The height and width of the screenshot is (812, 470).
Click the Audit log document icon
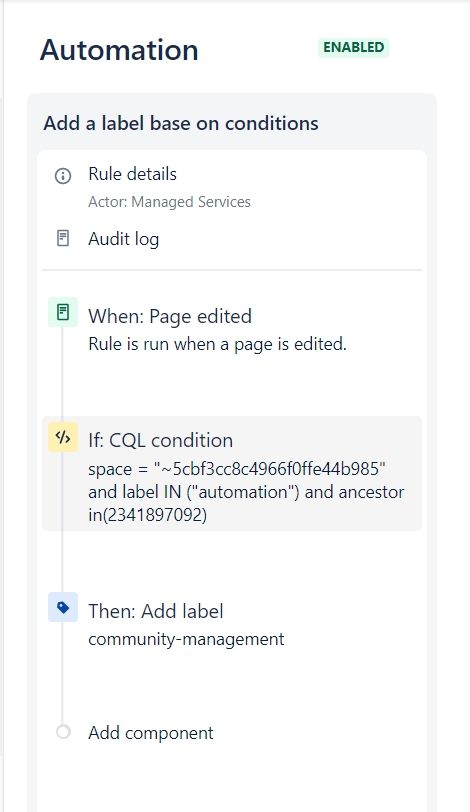[x=63, y=239]
